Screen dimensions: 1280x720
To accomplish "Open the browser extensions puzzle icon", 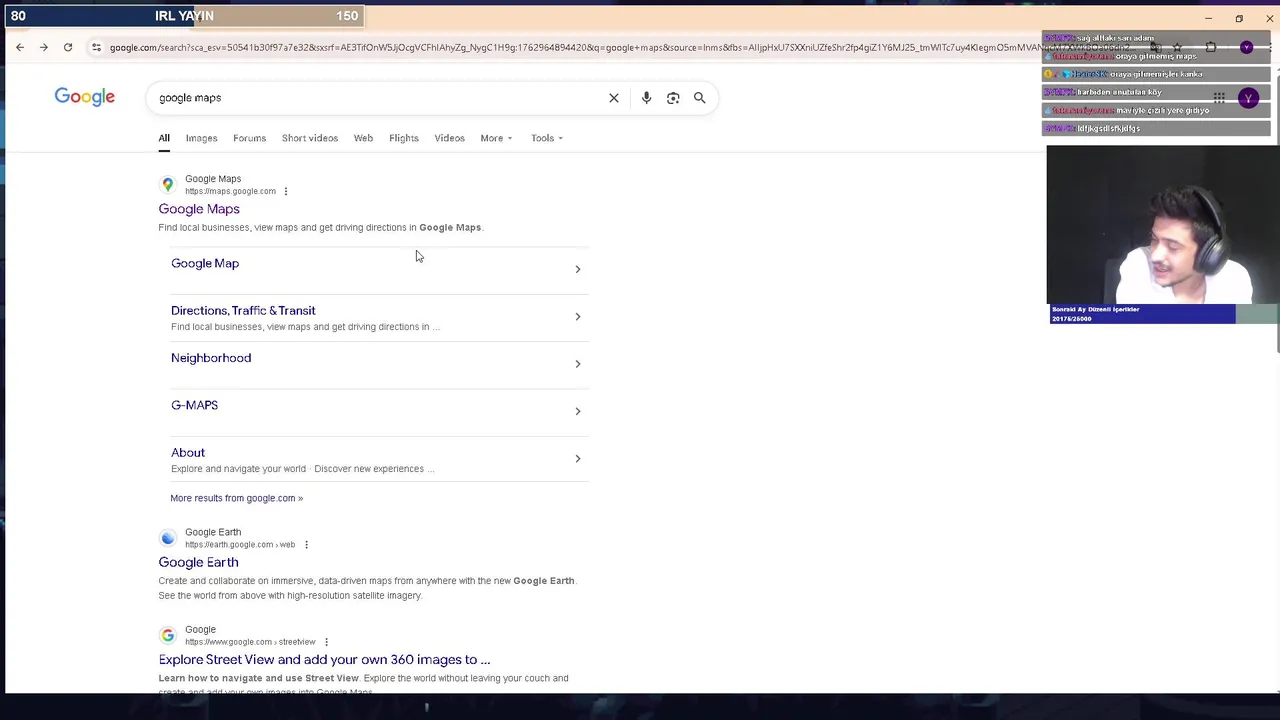I will 1211,47.
